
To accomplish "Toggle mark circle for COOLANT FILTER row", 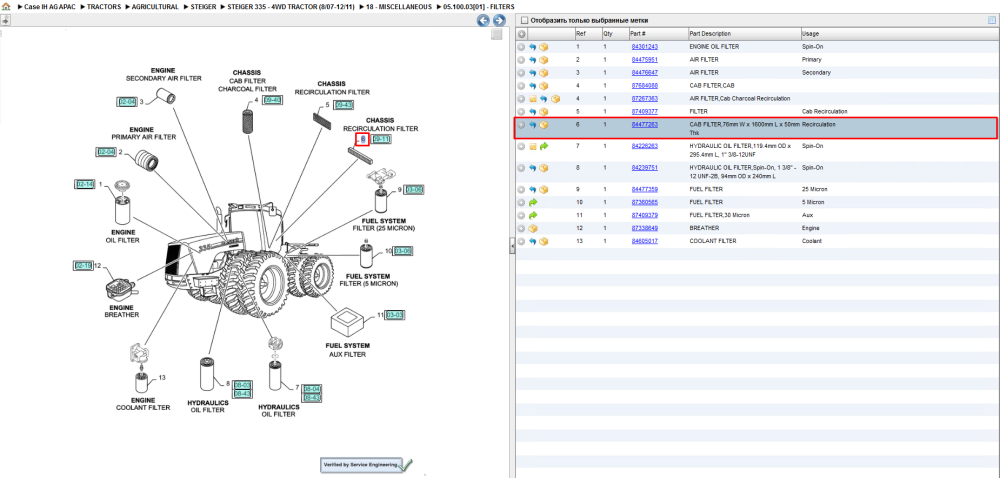I will tap(521, 241).
